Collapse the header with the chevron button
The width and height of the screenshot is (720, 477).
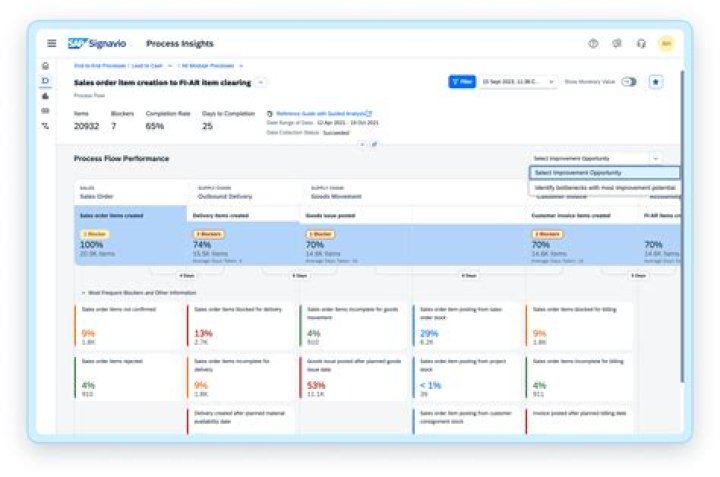pos(362,144)
